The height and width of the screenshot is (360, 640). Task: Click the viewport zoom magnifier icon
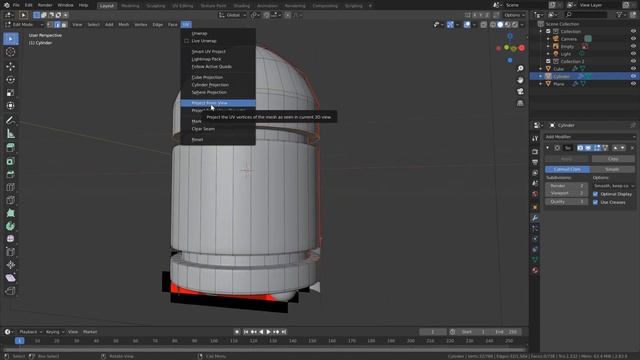coord(520,69)
